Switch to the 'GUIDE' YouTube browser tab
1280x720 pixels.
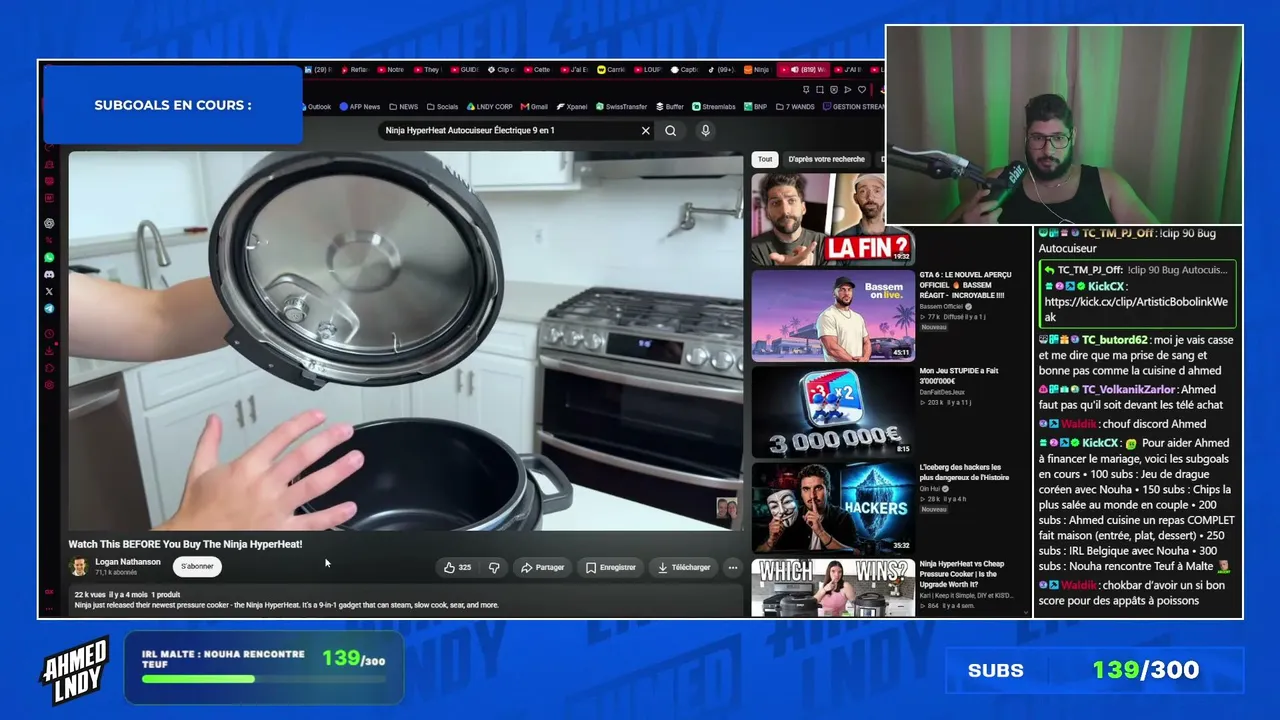(465, 70)
